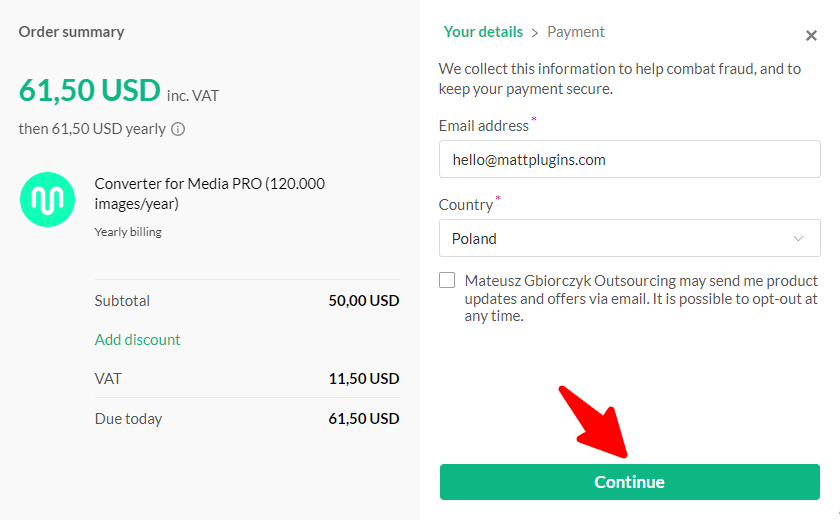Select the Payment breadcrumb step

point(576,32)
